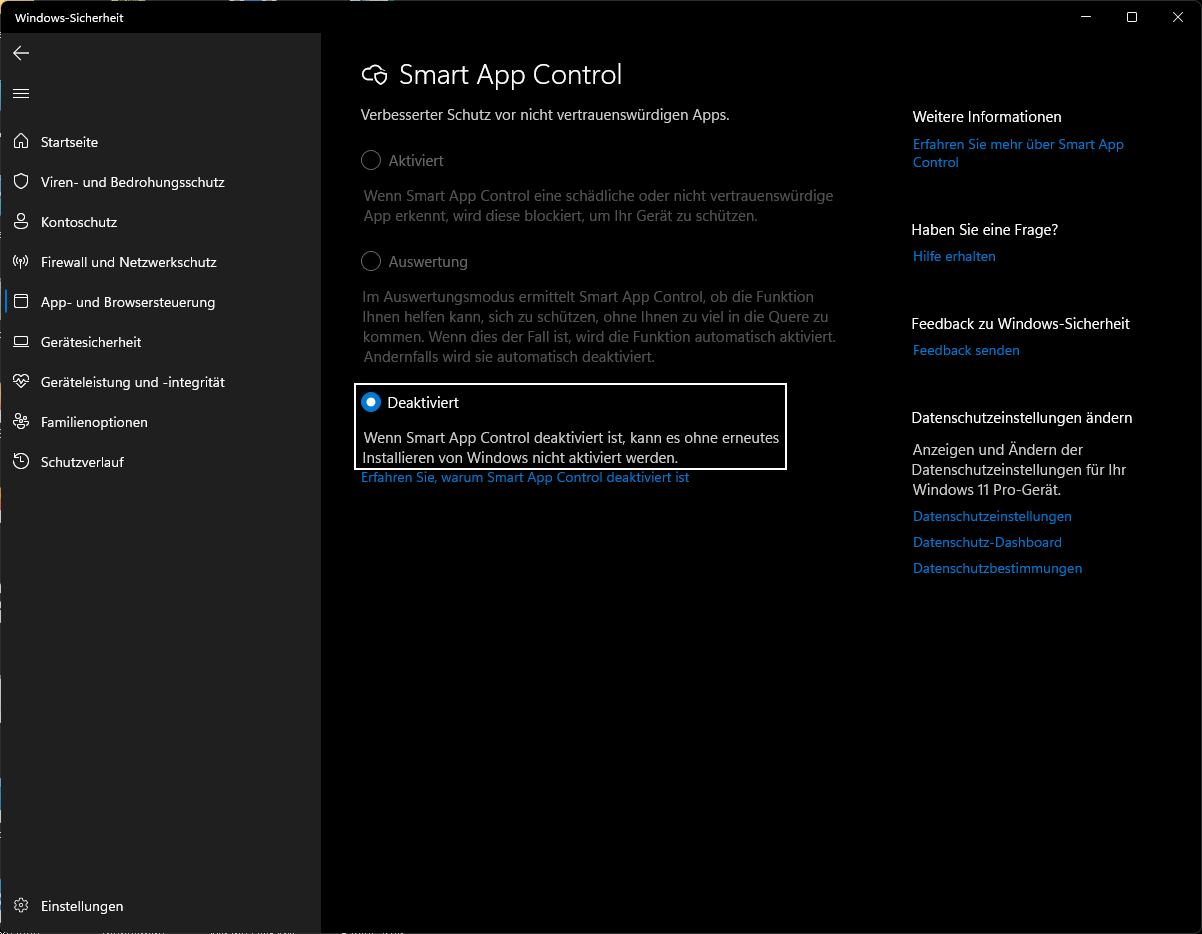
Task: Select the Aktiviert radio button
Action: tap(371, 160)
